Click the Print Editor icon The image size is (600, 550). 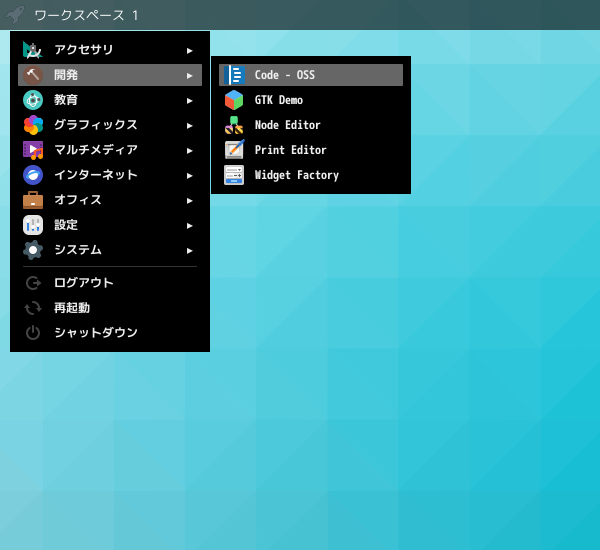[x=234, y=150]
